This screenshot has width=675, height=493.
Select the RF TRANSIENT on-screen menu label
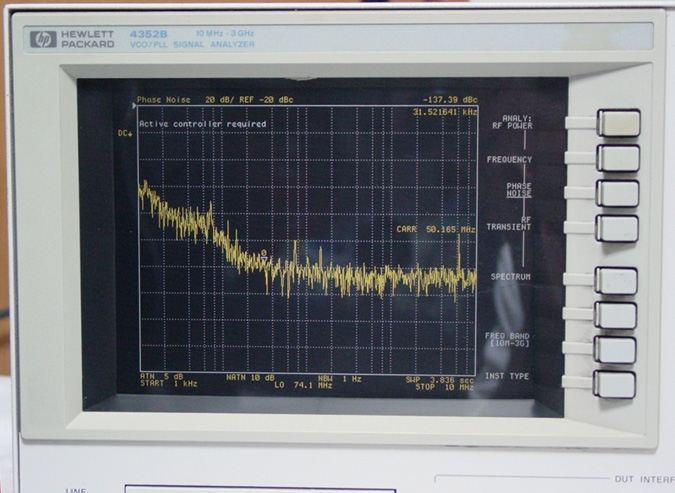click(508, 223)
